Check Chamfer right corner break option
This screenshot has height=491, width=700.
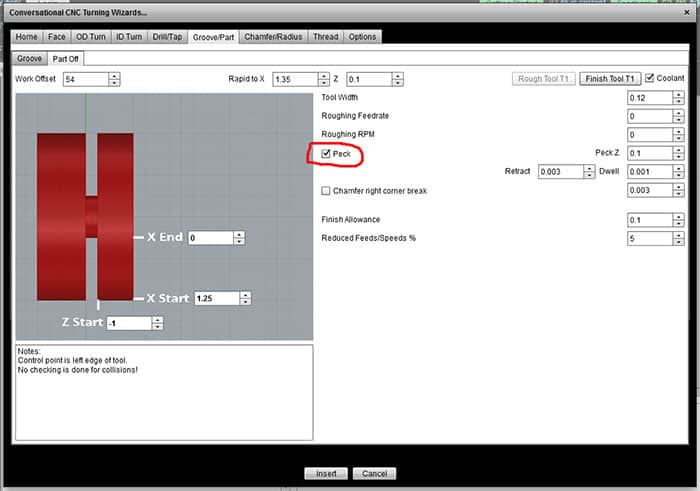click(326, 190)
